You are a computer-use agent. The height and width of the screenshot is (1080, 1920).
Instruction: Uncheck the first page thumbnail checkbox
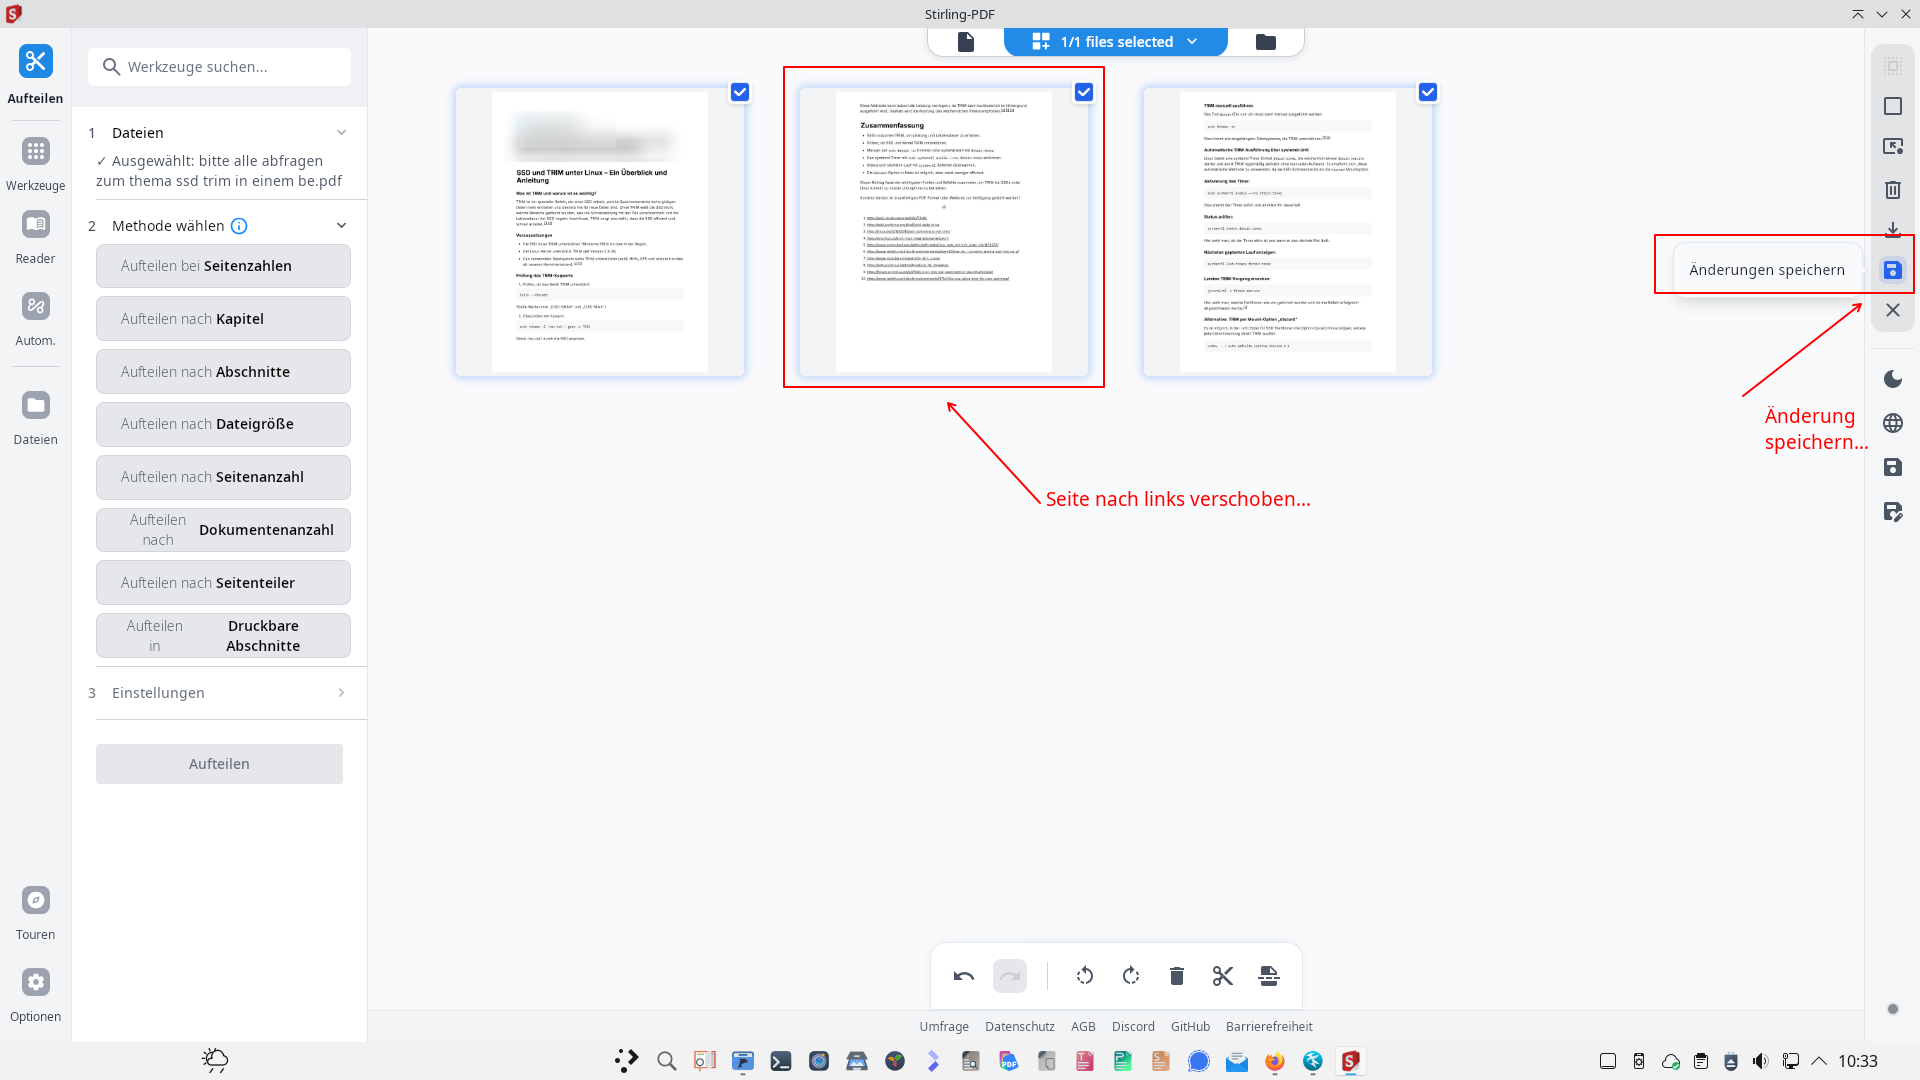click(x=740, y=92)
